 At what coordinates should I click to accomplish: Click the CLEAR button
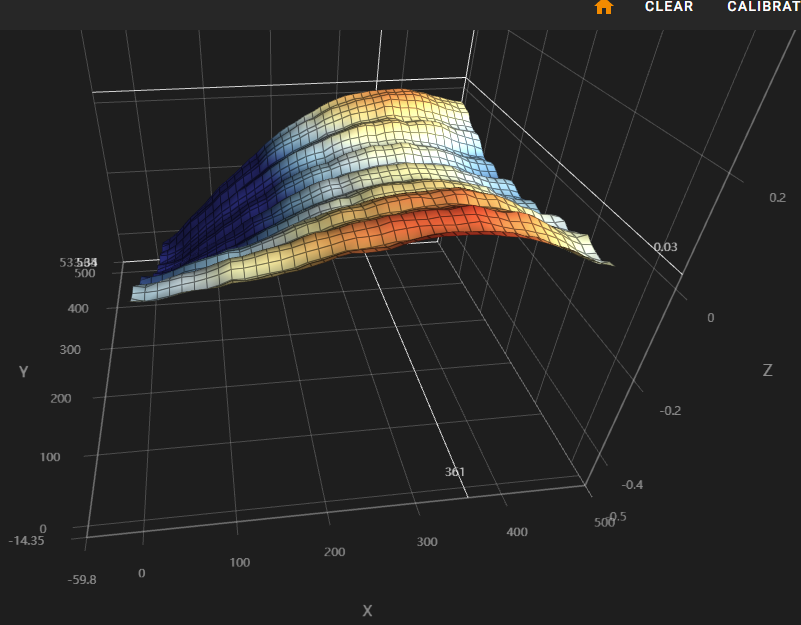[x=669, y=7]
